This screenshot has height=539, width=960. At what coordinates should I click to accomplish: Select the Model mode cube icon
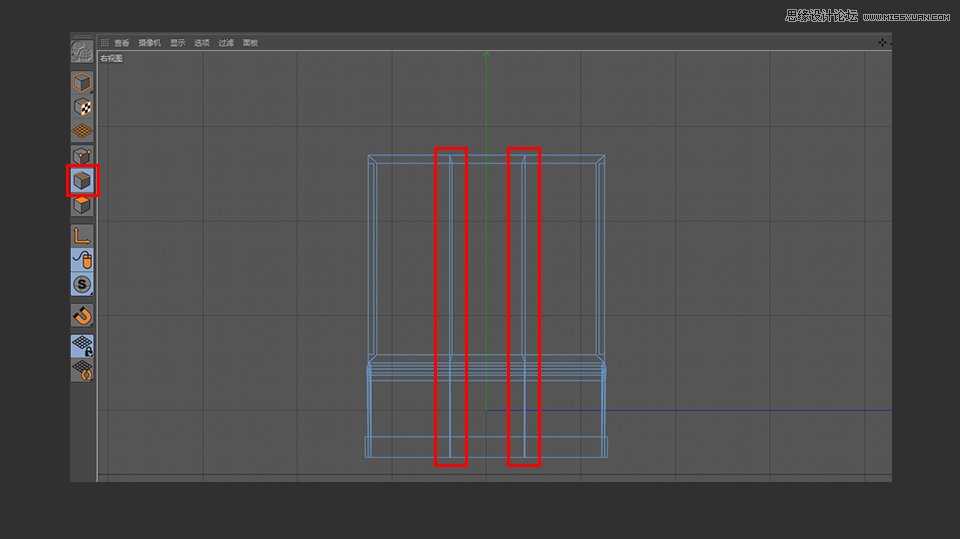click(82, 83)
